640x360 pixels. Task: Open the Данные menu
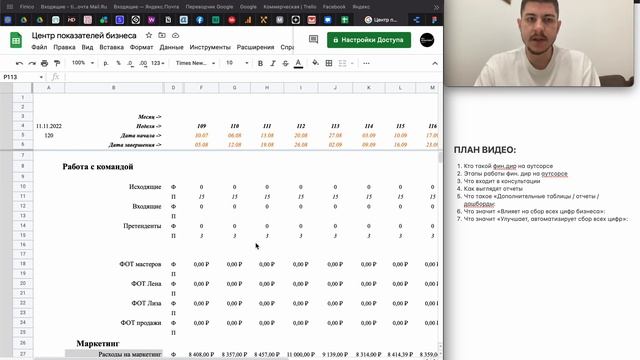(171, 47)
